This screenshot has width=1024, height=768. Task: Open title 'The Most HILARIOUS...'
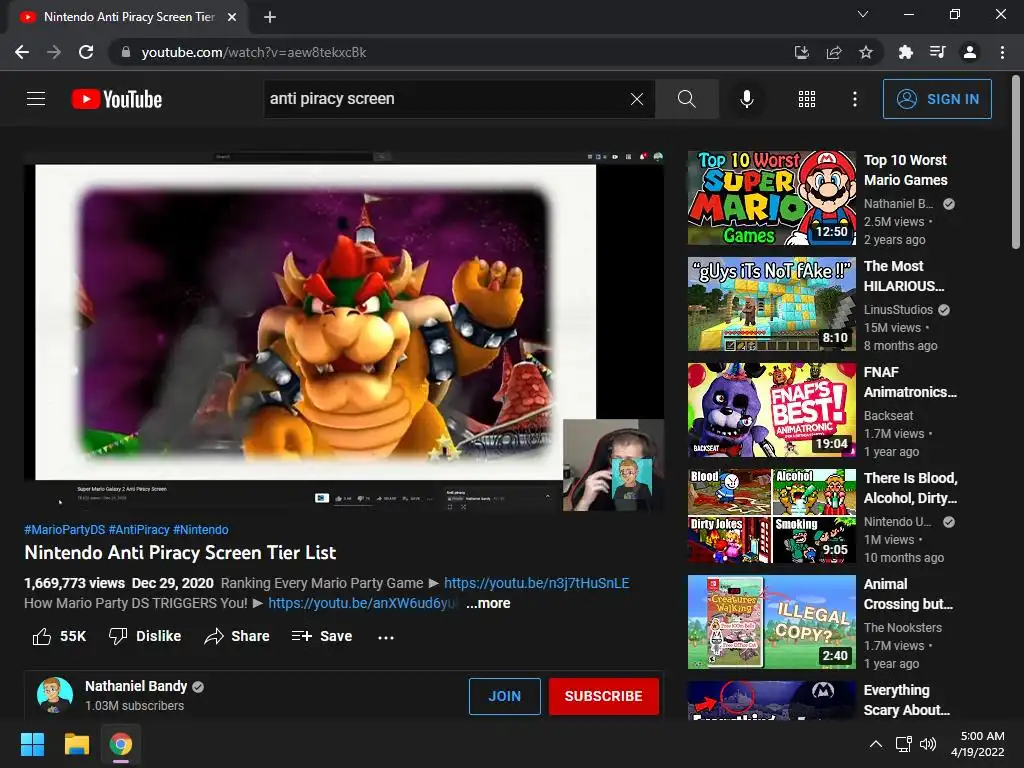coord(904,276)
